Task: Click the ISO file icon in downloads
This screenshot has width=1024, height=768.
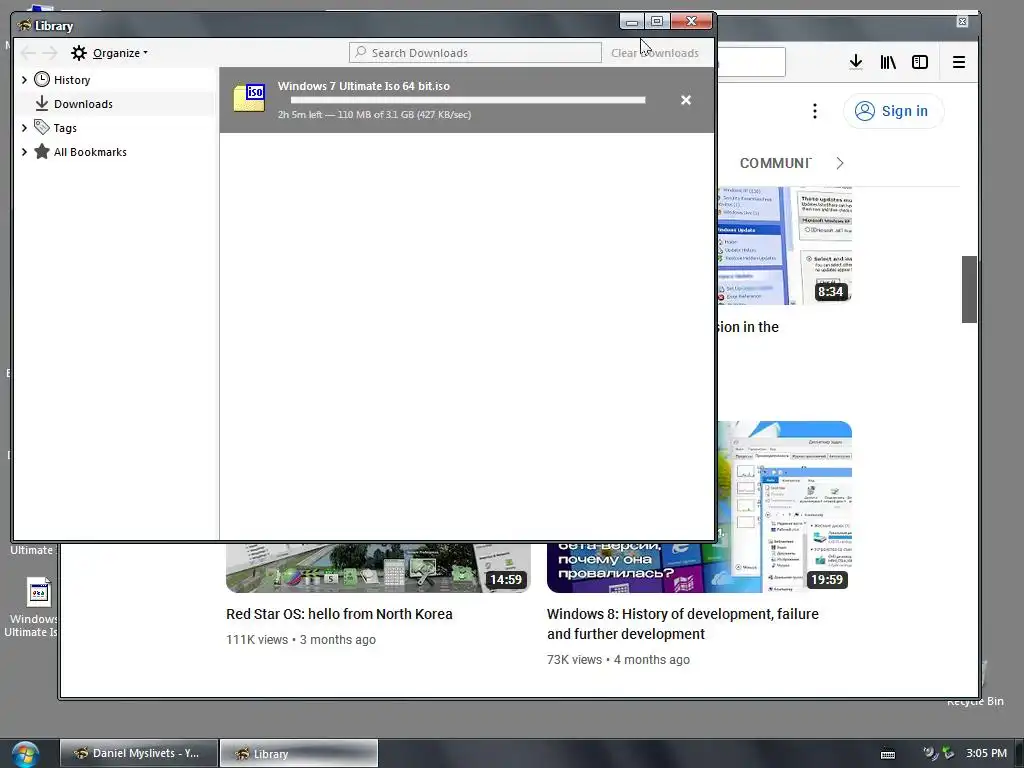Action: [x=249, y=98]
